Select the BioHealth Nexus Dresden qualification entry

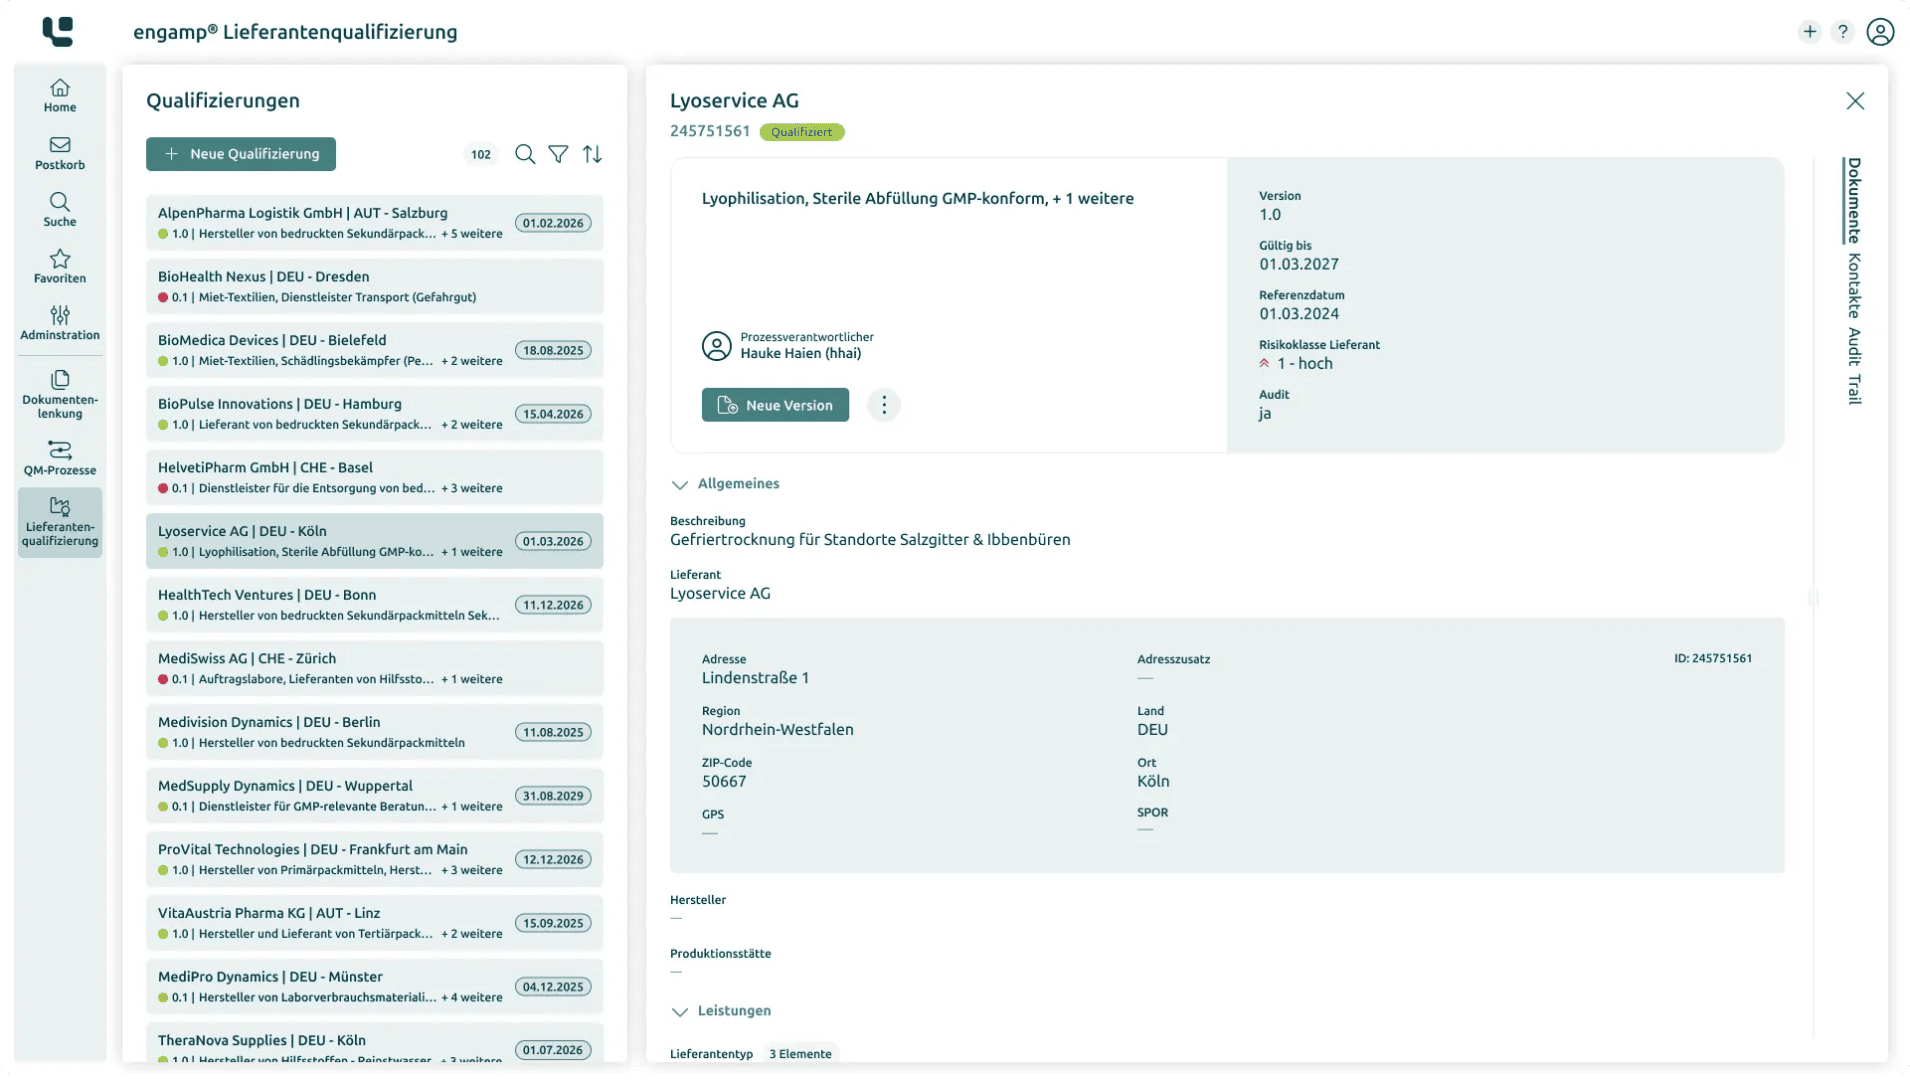click(x=375, y=286)
